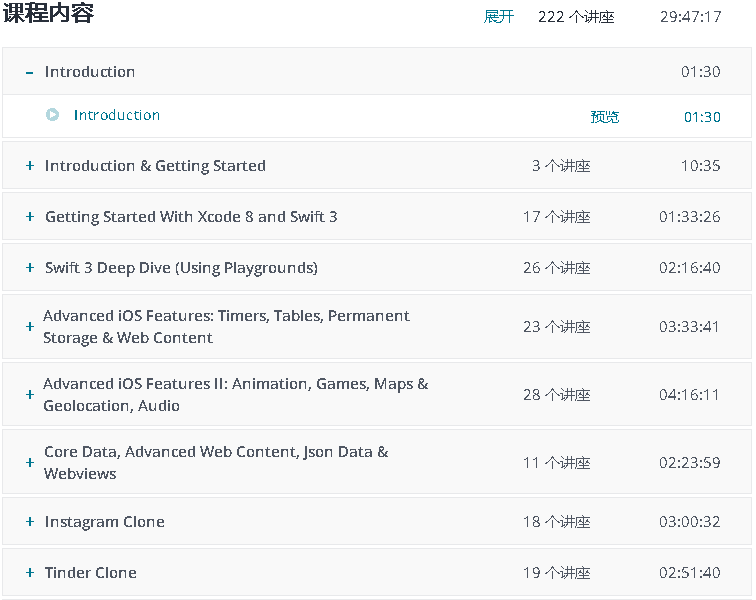Click the Introduction section header title
756x600 pixels.
[90, 72]
